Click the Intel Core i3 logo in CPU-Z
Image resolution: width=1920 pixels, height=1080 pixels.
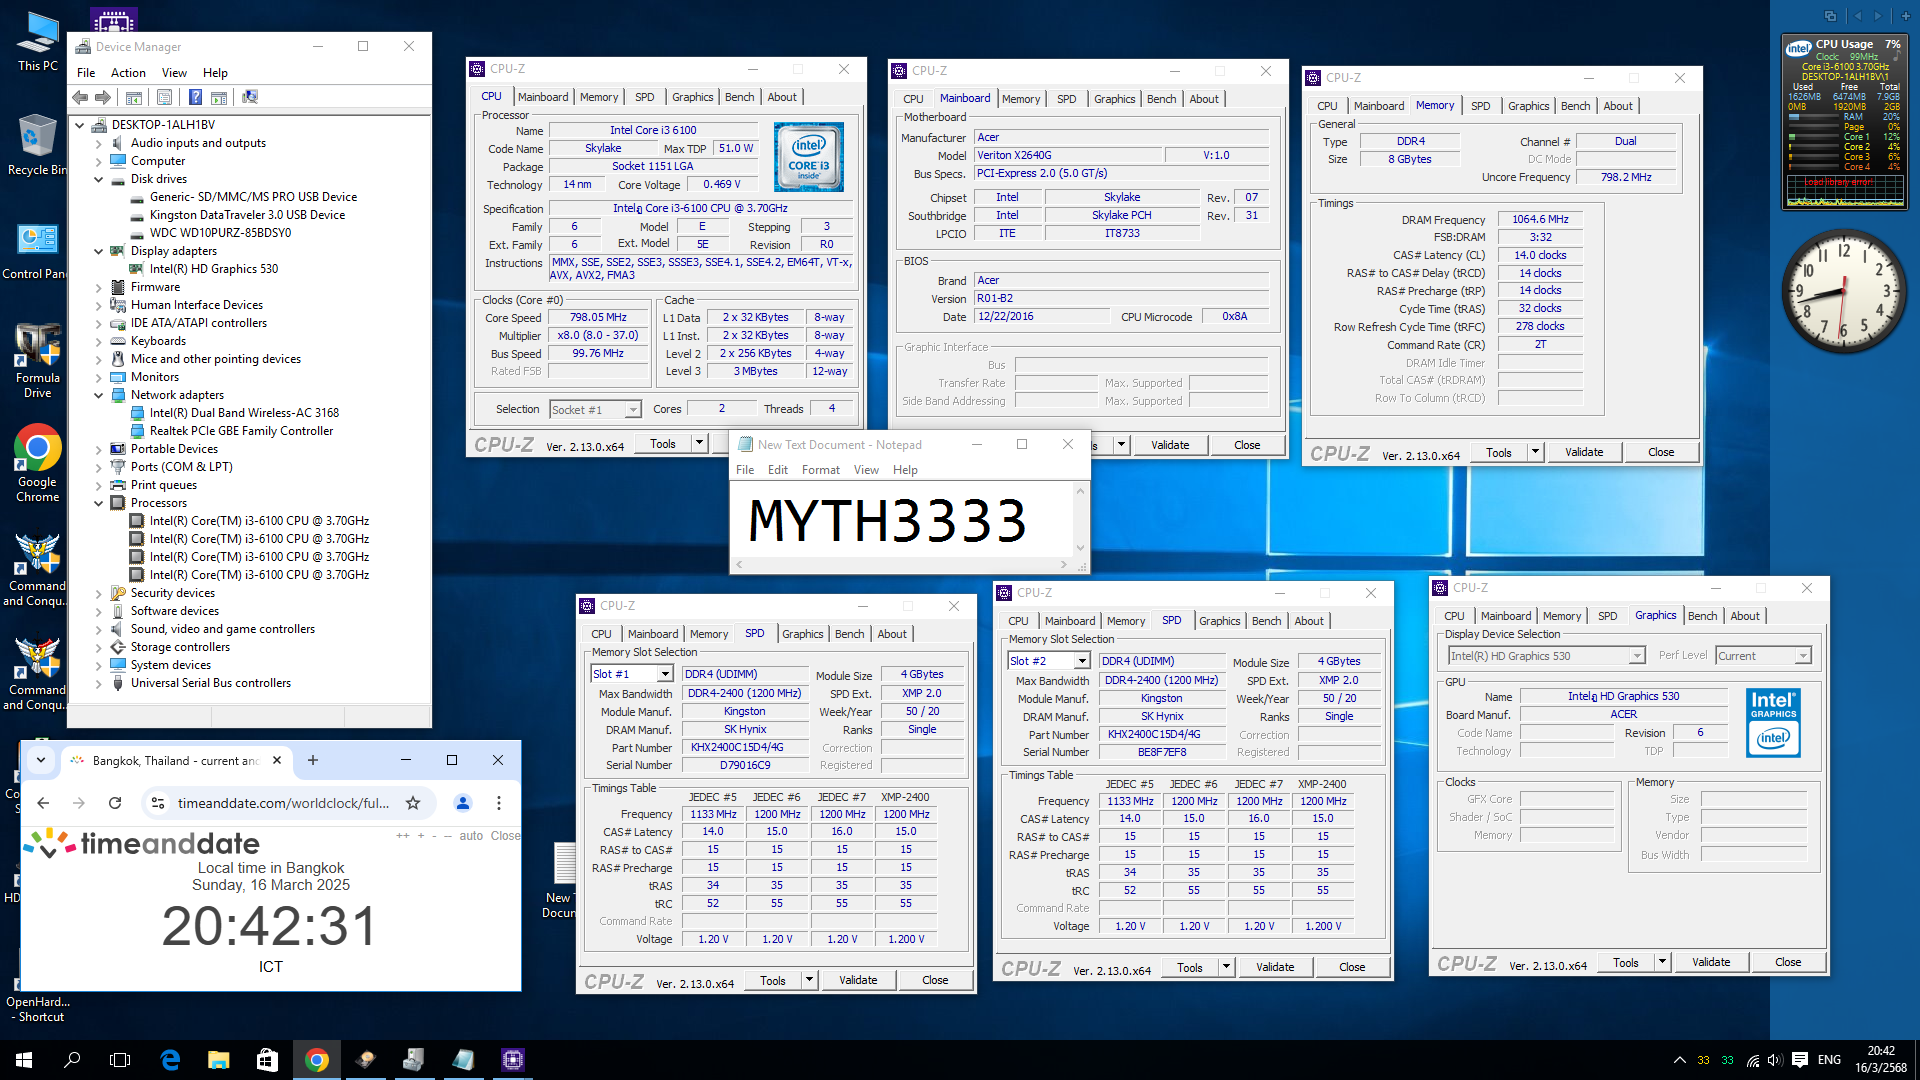click(x=809, y=157)
